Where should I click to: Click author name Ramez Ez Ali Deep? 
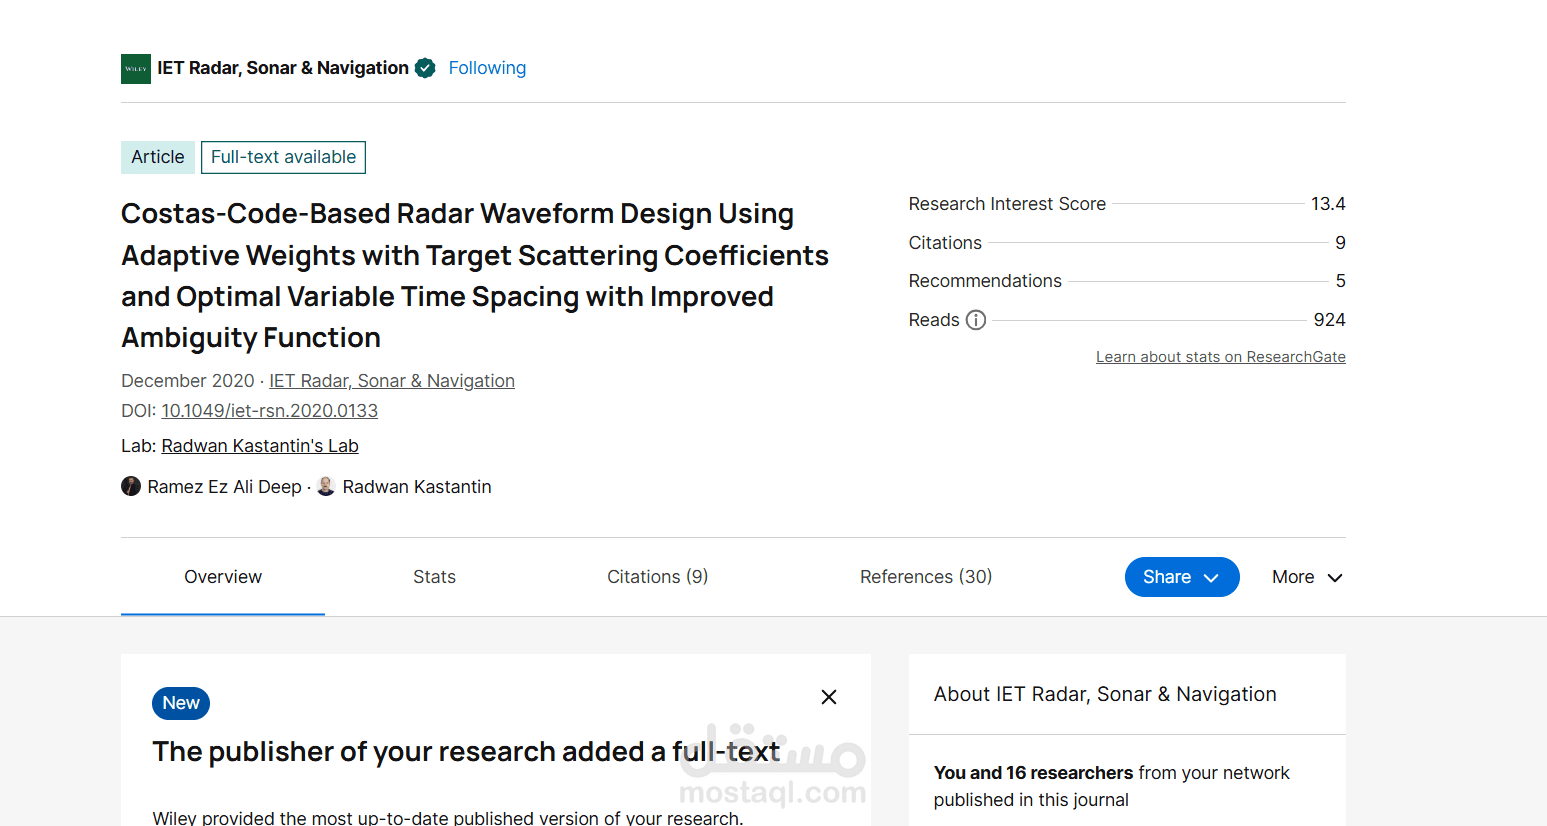click(x=225, y=487)
